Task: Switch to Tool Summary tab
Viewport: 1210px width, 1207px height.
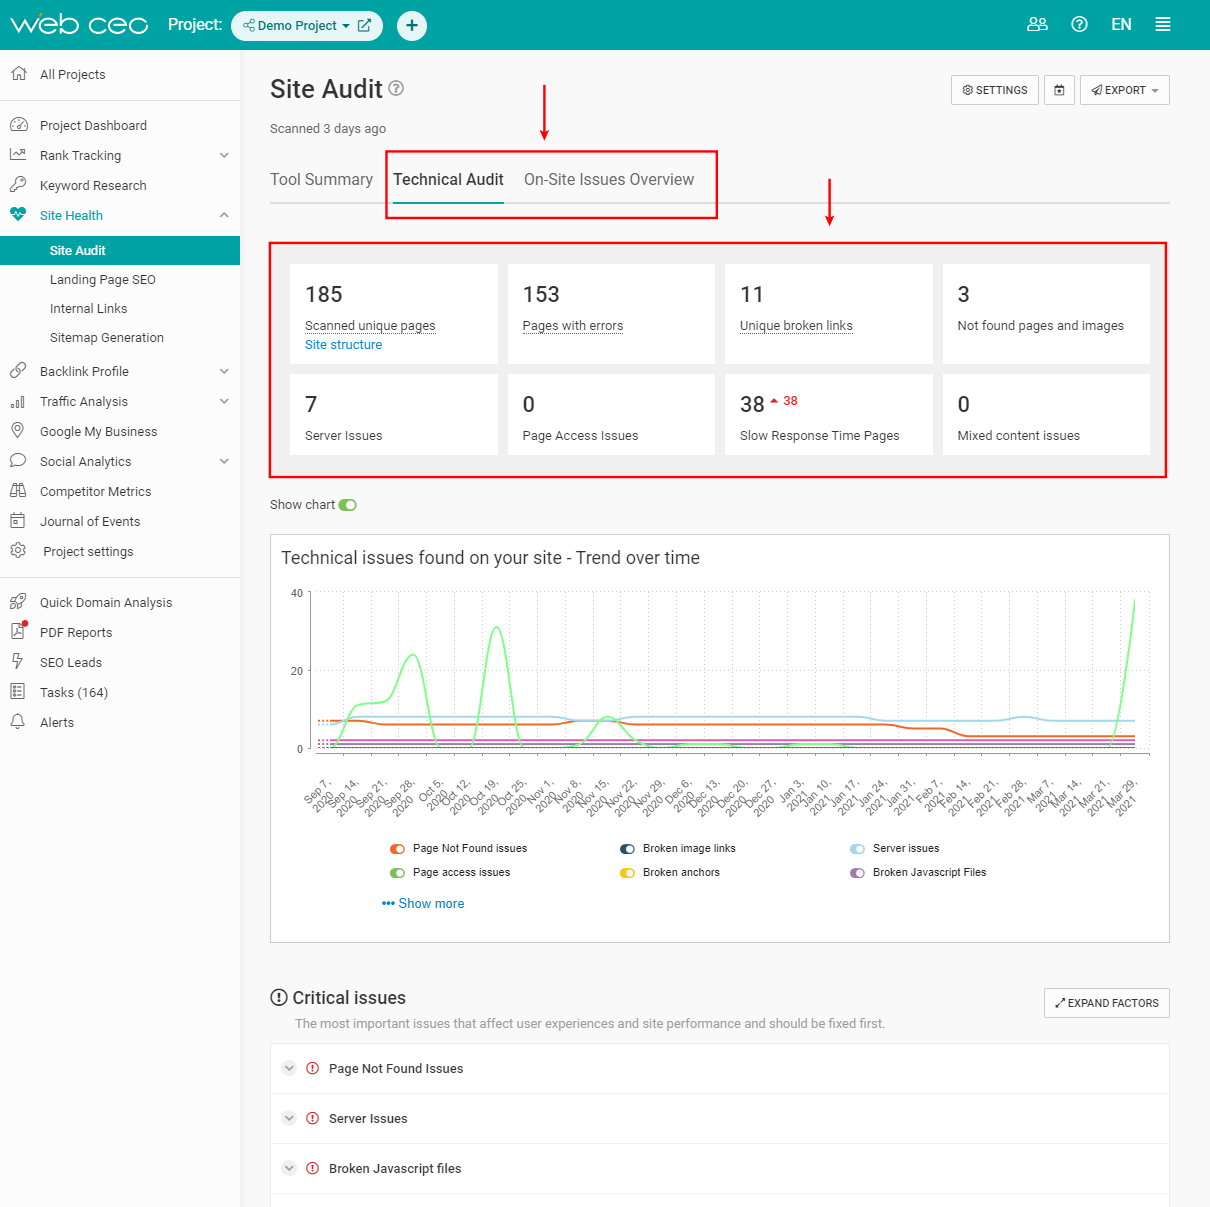Action: pos(321,179)
